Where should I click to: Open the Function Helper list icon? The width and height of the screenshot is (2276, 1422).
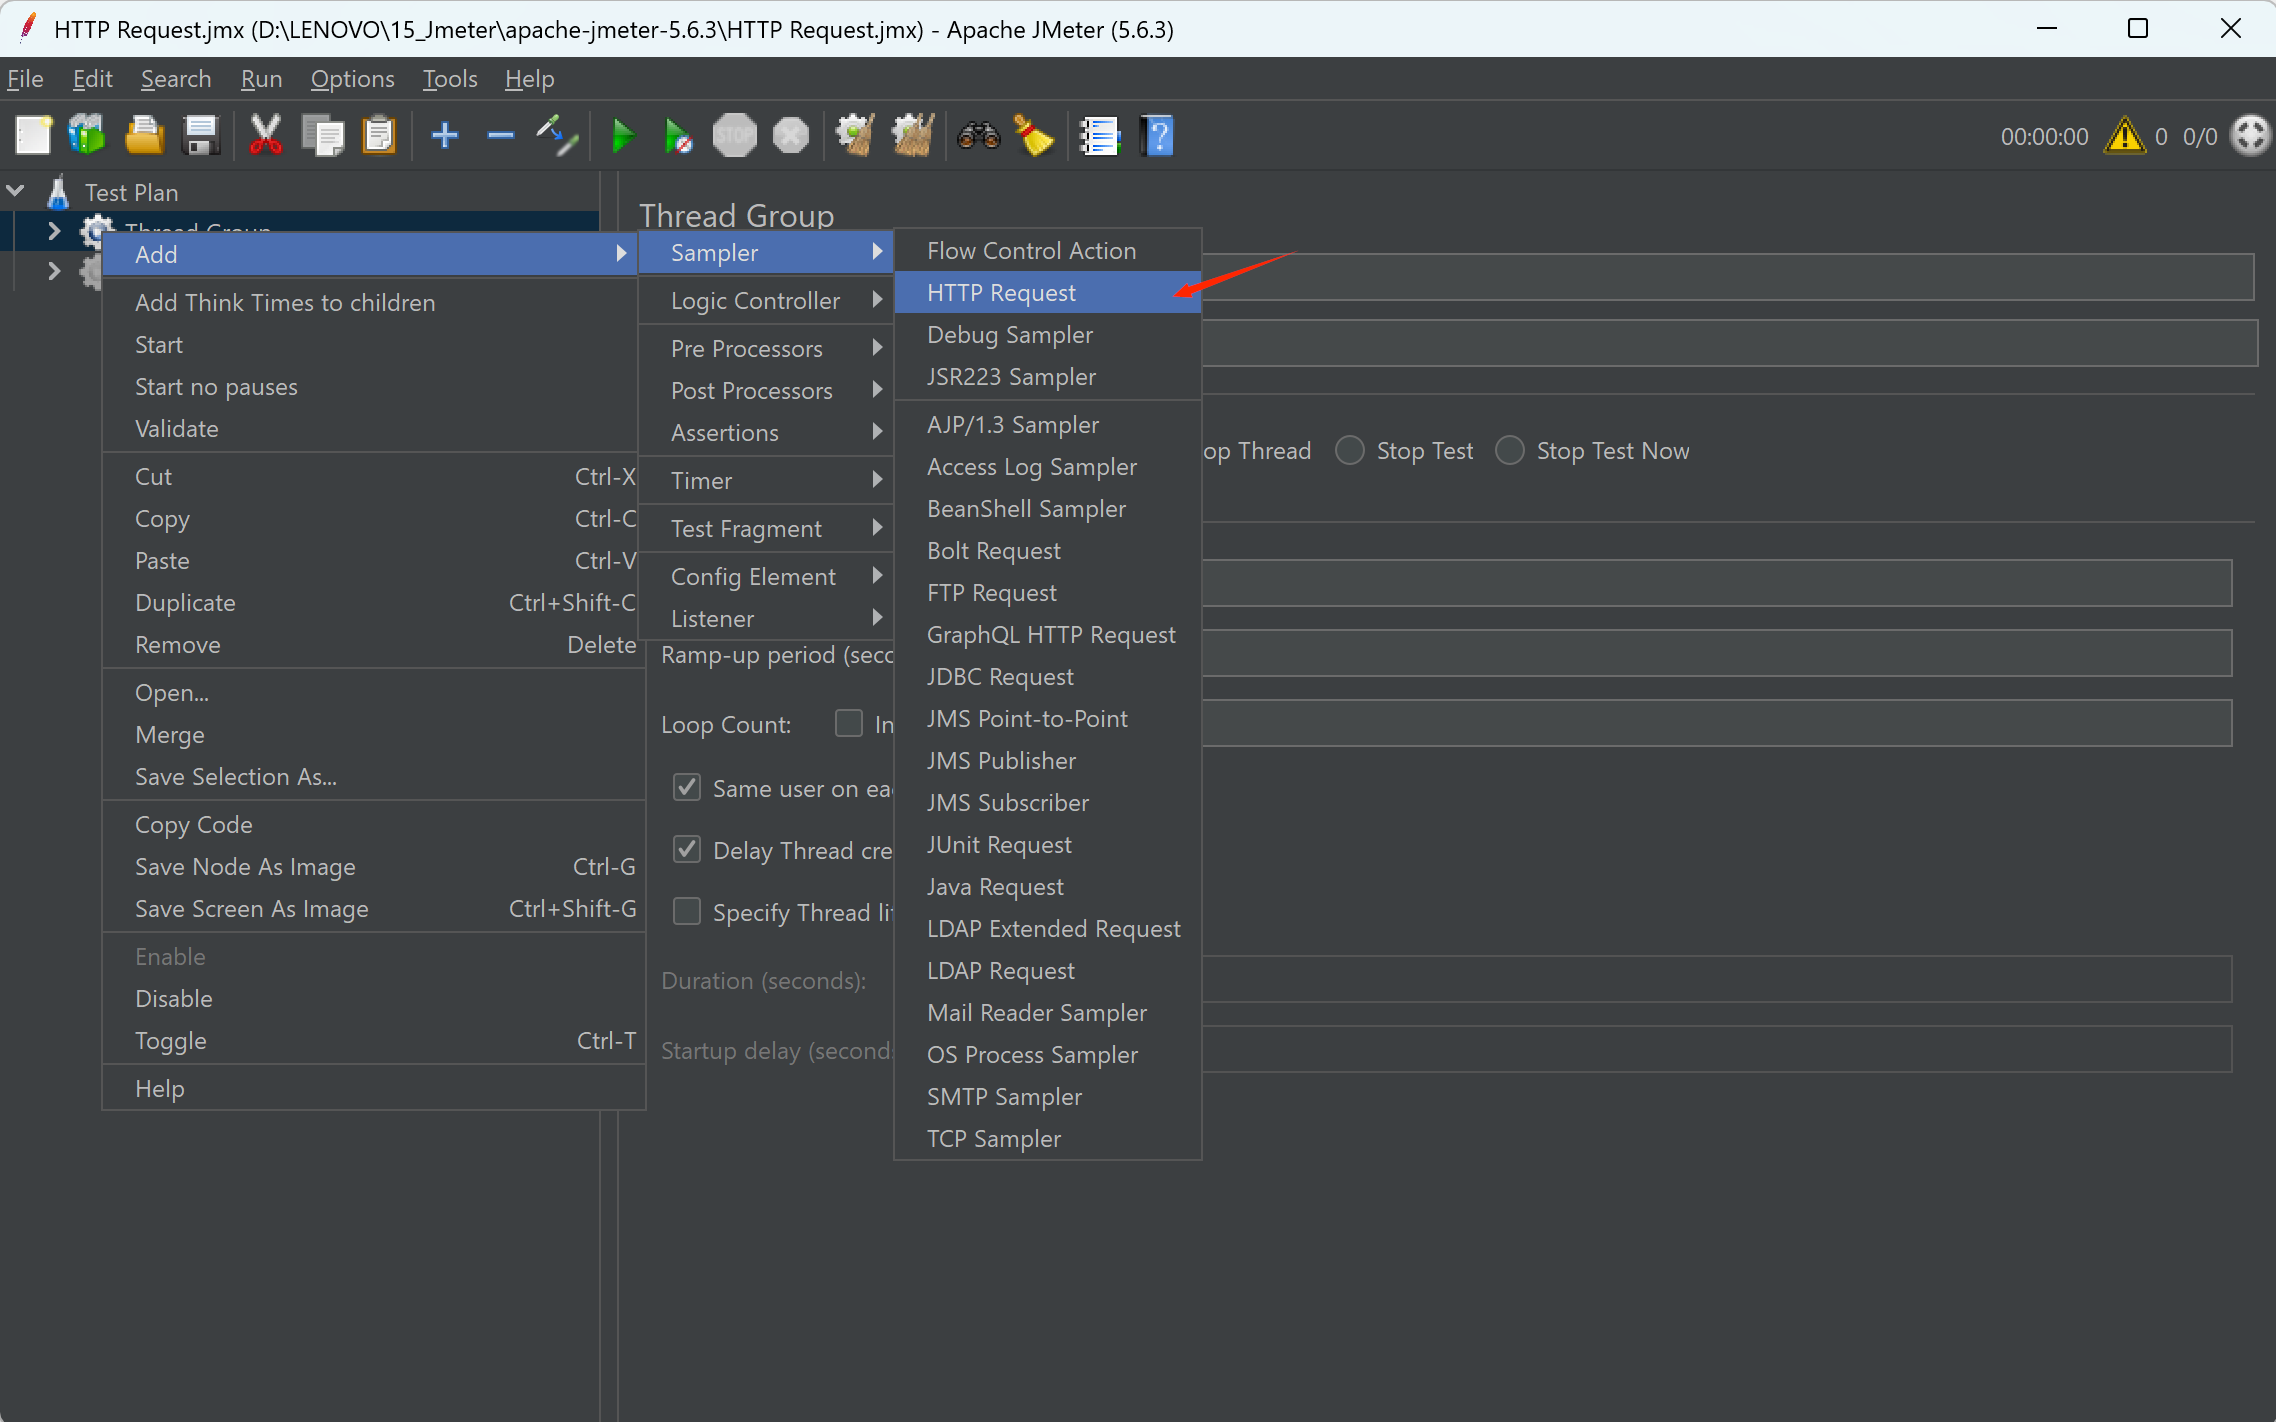[1099, 136]
